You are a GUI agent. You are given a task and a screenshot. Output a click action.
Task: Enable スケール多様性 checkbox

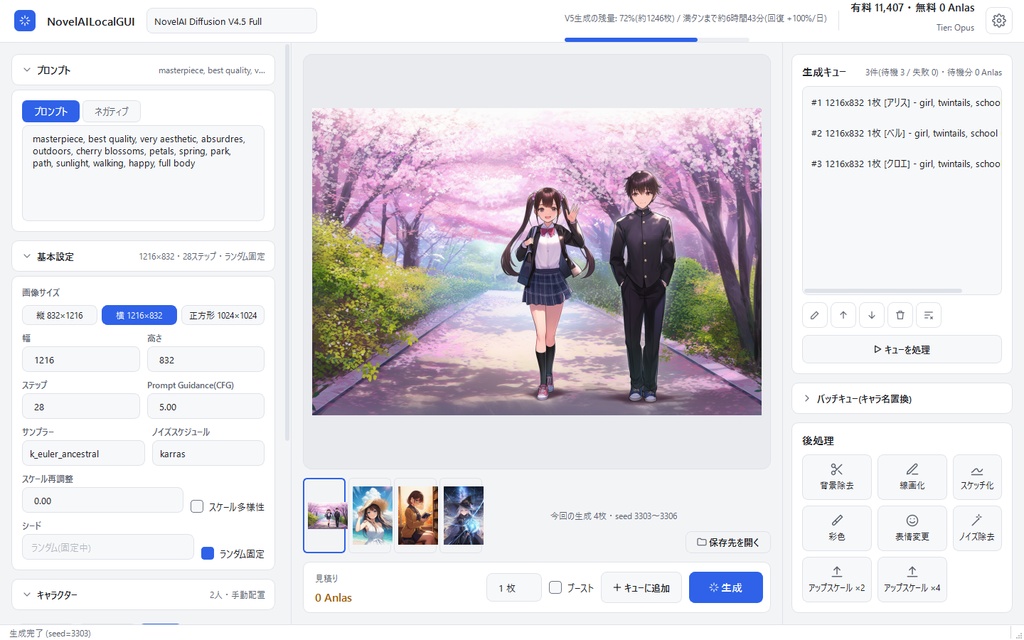click(x=197, y=507)
